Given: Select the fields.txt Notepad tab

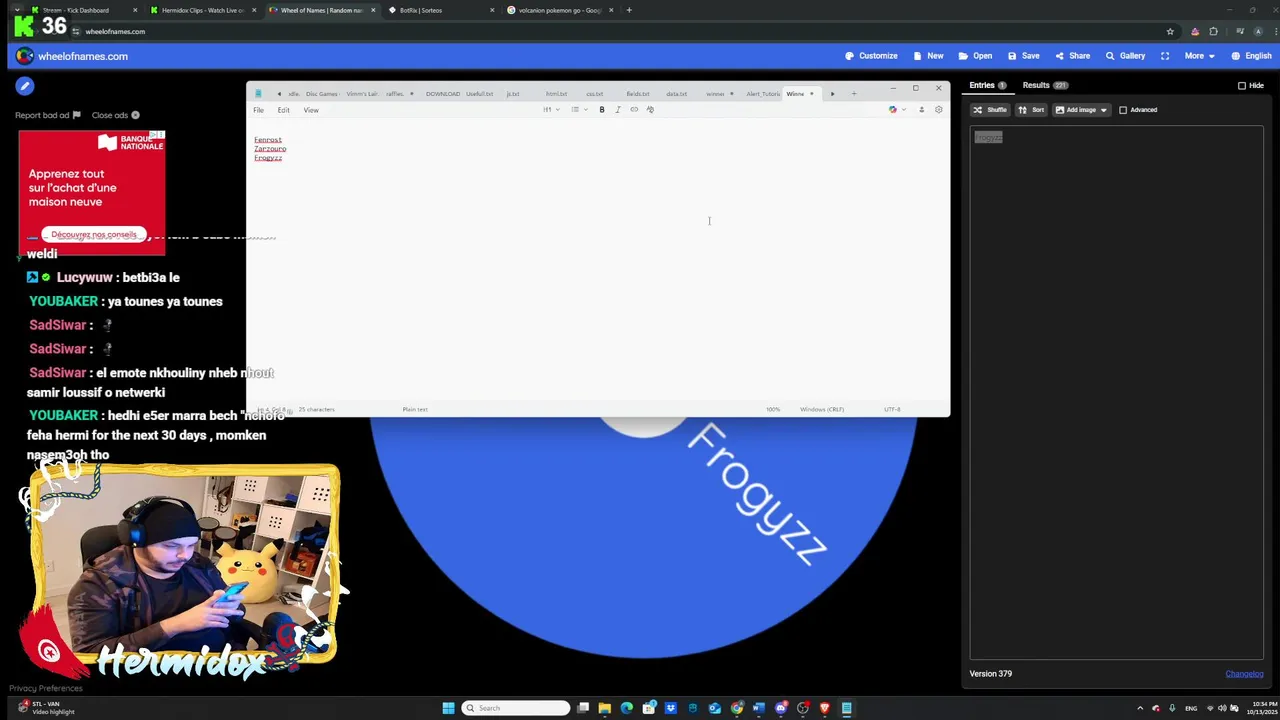Looking at the screenshot, I should pyautogui.click(x=637, y=94).
